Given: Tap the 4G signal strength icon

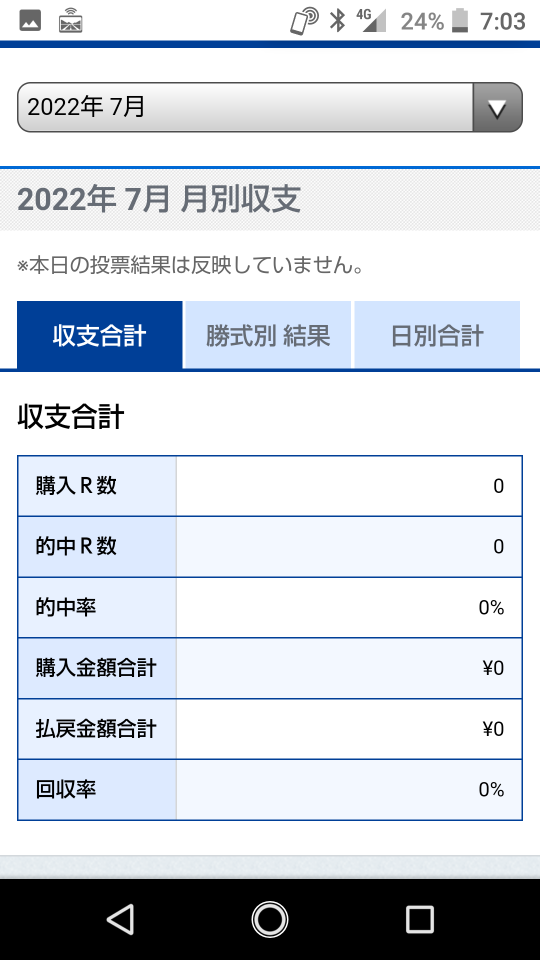Looking at the screenshot, I should [372, 20].
